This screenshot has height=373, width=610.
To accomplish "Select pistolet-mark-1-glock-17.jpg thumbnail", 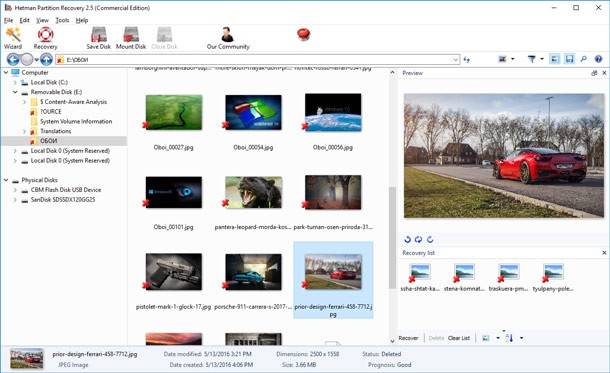I will click(174, 272).
